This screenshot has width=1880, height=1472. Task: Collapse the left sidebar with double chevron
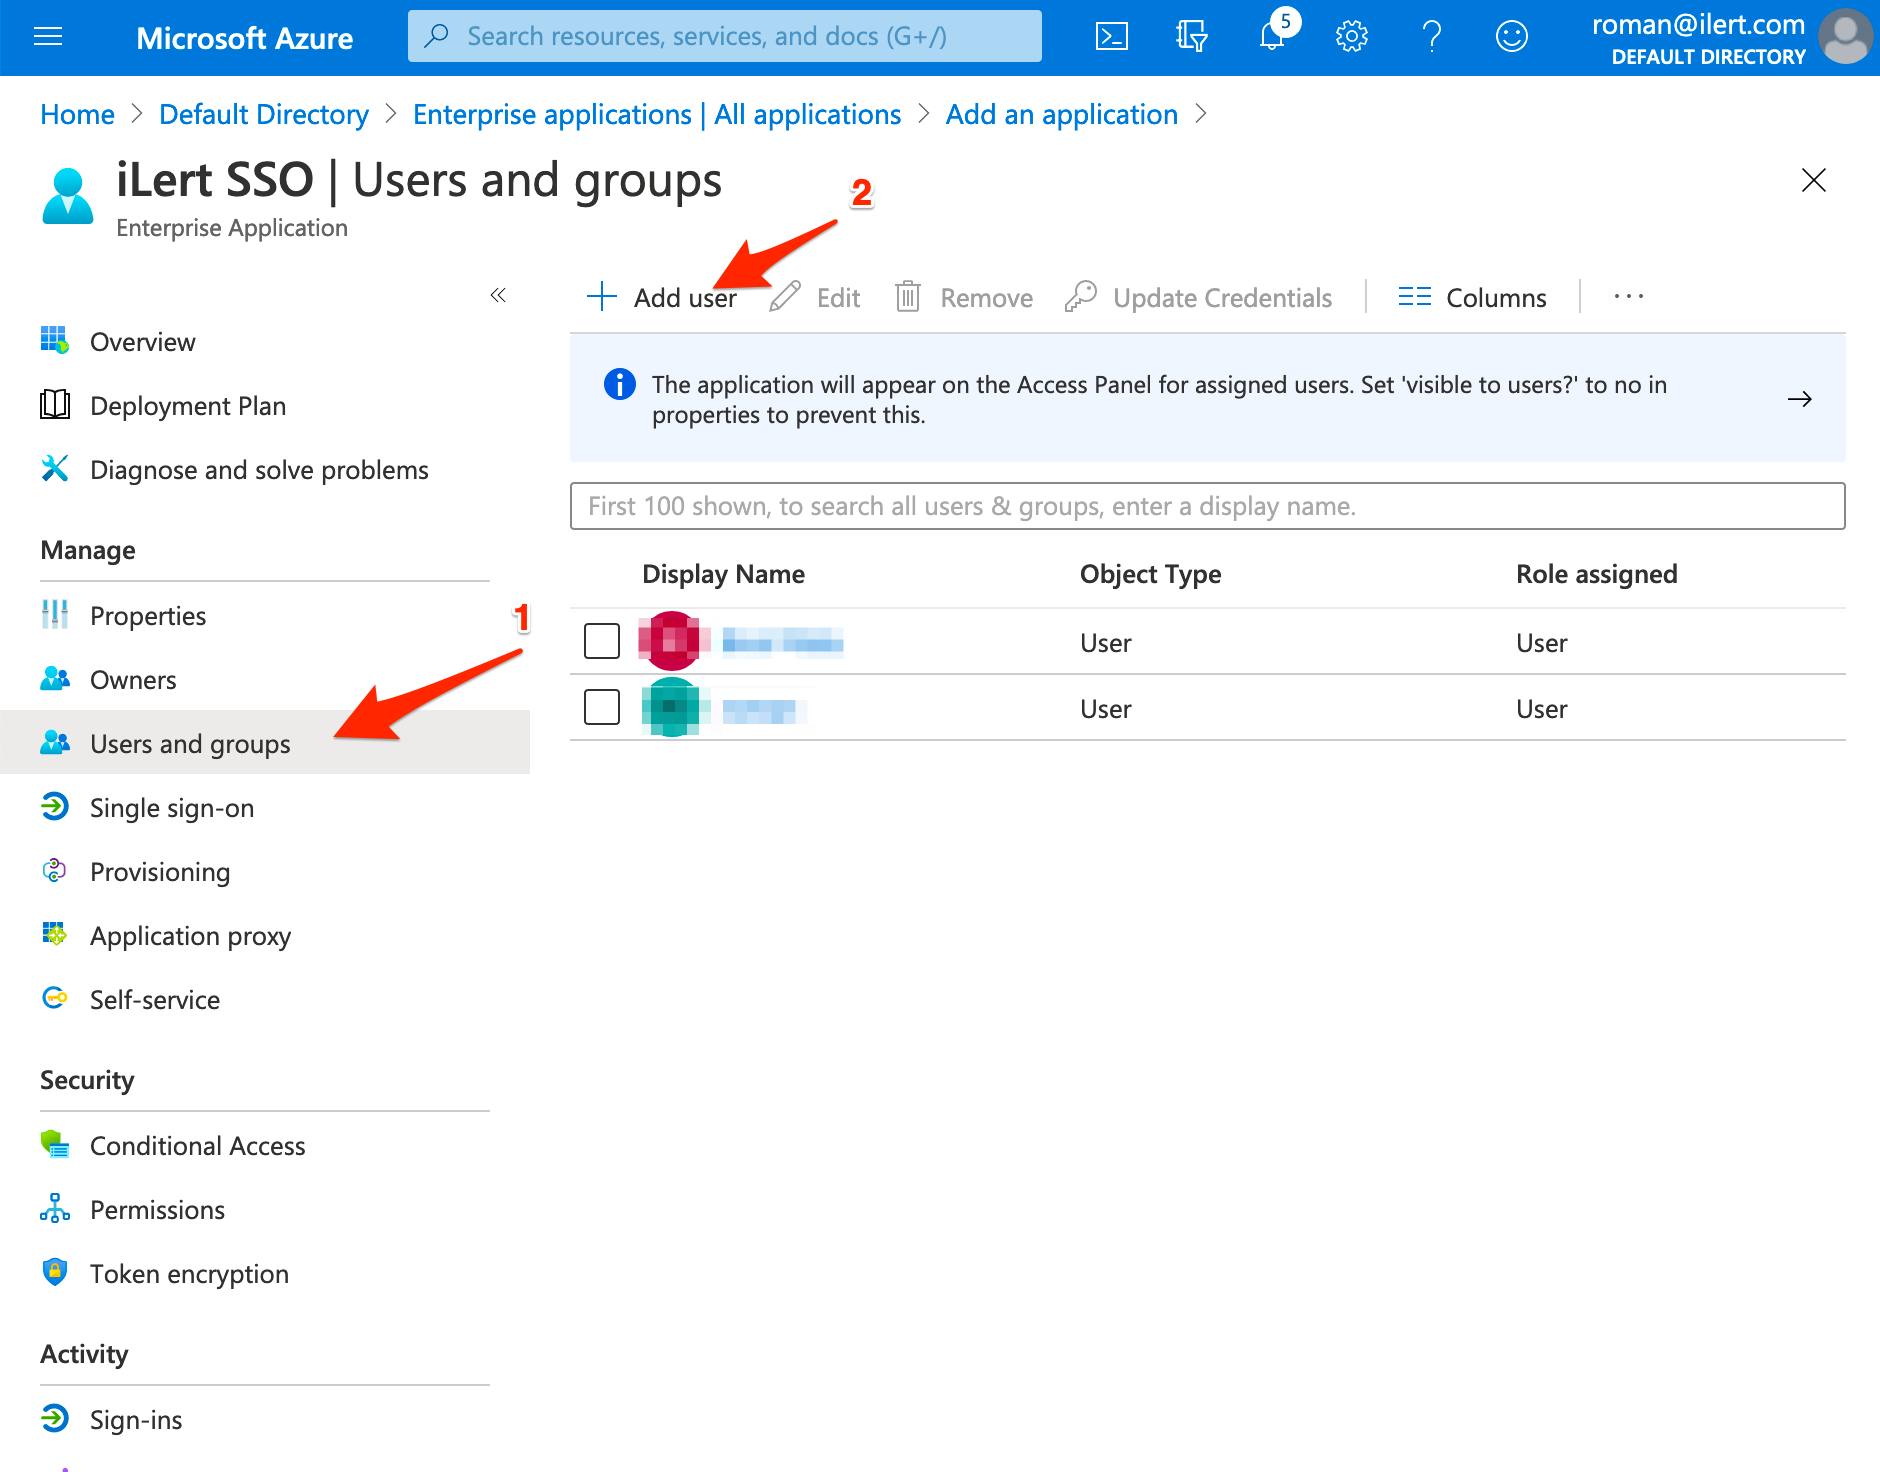498,295
